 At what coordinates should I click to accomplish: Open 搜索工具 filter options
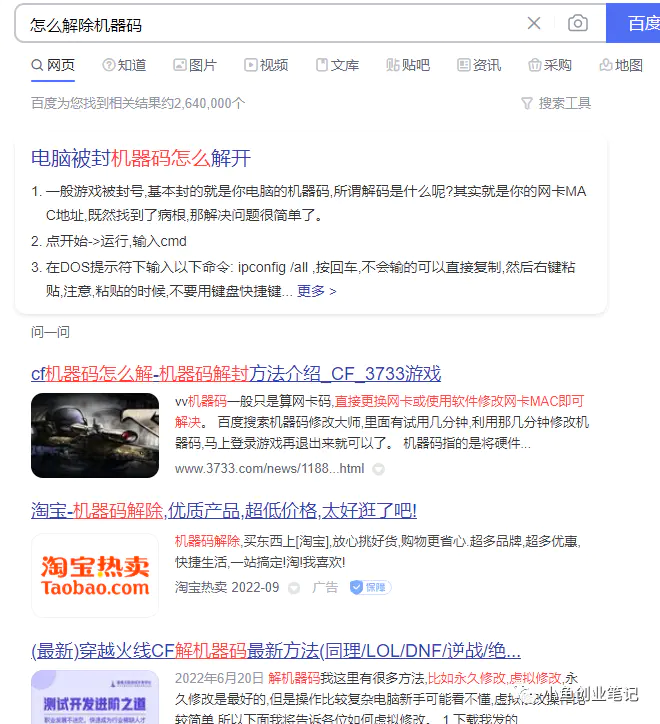[x=556, y=103]
